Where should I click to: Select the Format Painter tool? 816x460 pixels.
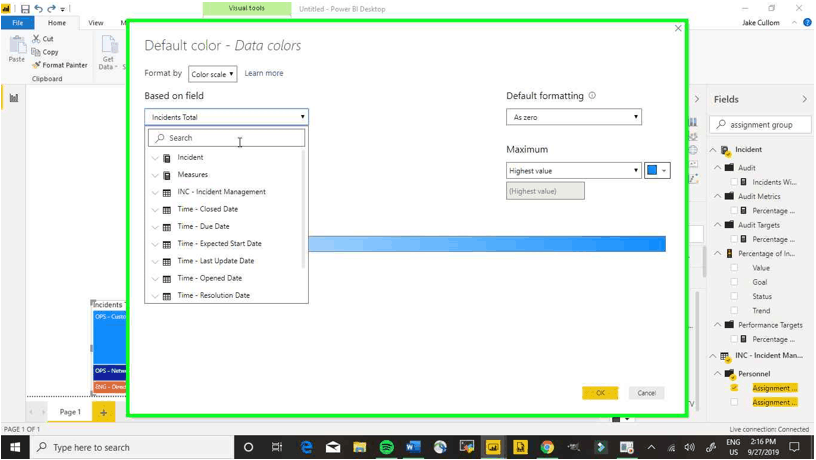click(60, 65)
